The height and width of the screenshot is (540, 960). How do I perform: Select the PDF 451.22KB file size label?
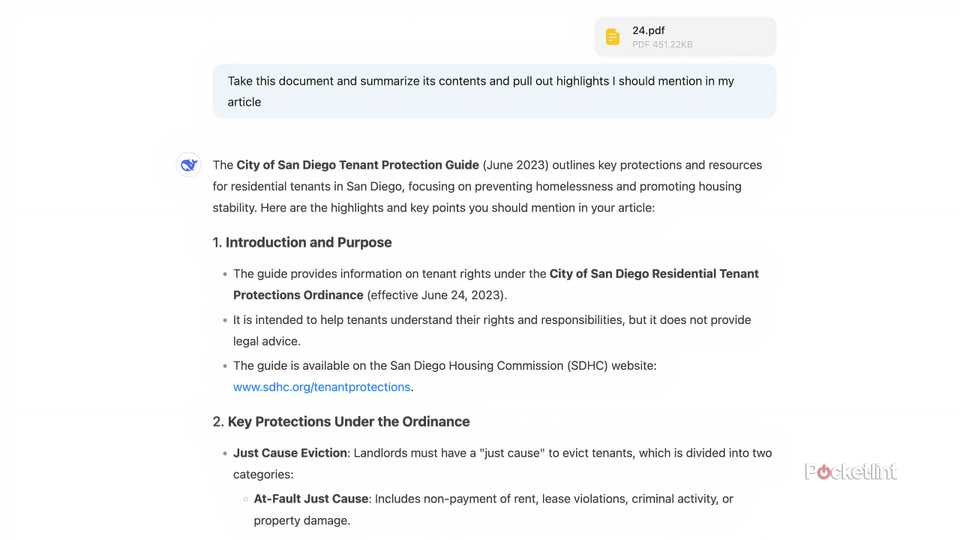pyautogui.click(x=662, y=45)
